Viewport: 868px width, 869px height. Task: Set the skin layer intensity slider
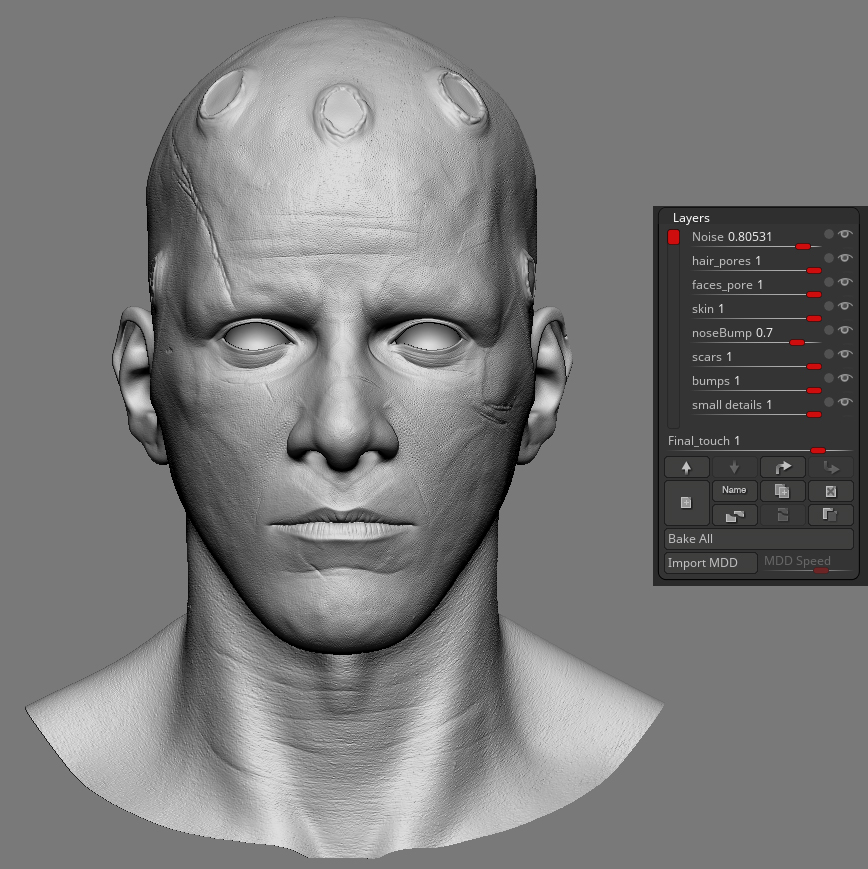[x=813, y=318]
